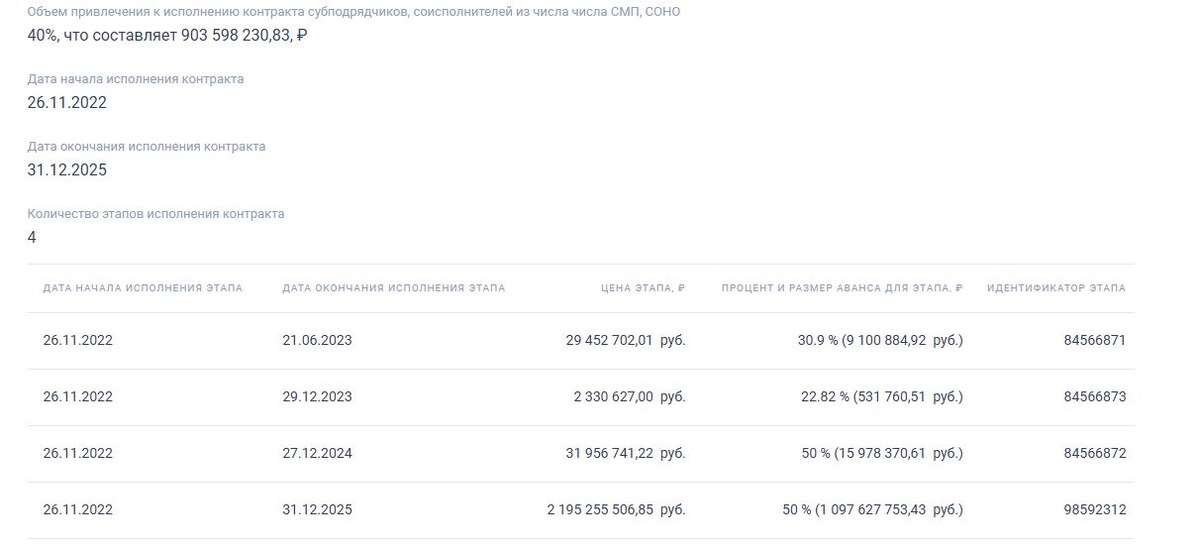Select stage identifier 84566872

coord(1095,453)
